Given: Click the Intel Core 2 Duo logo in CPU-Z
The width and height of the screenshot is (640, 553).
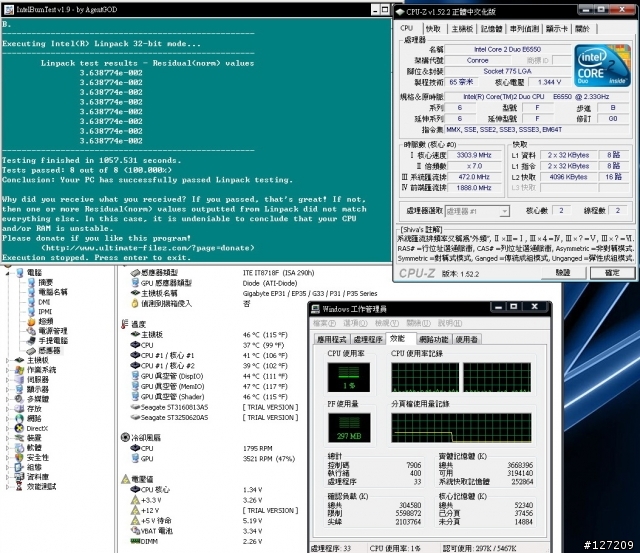Looking at the screenshot, I should click(602, 66).
